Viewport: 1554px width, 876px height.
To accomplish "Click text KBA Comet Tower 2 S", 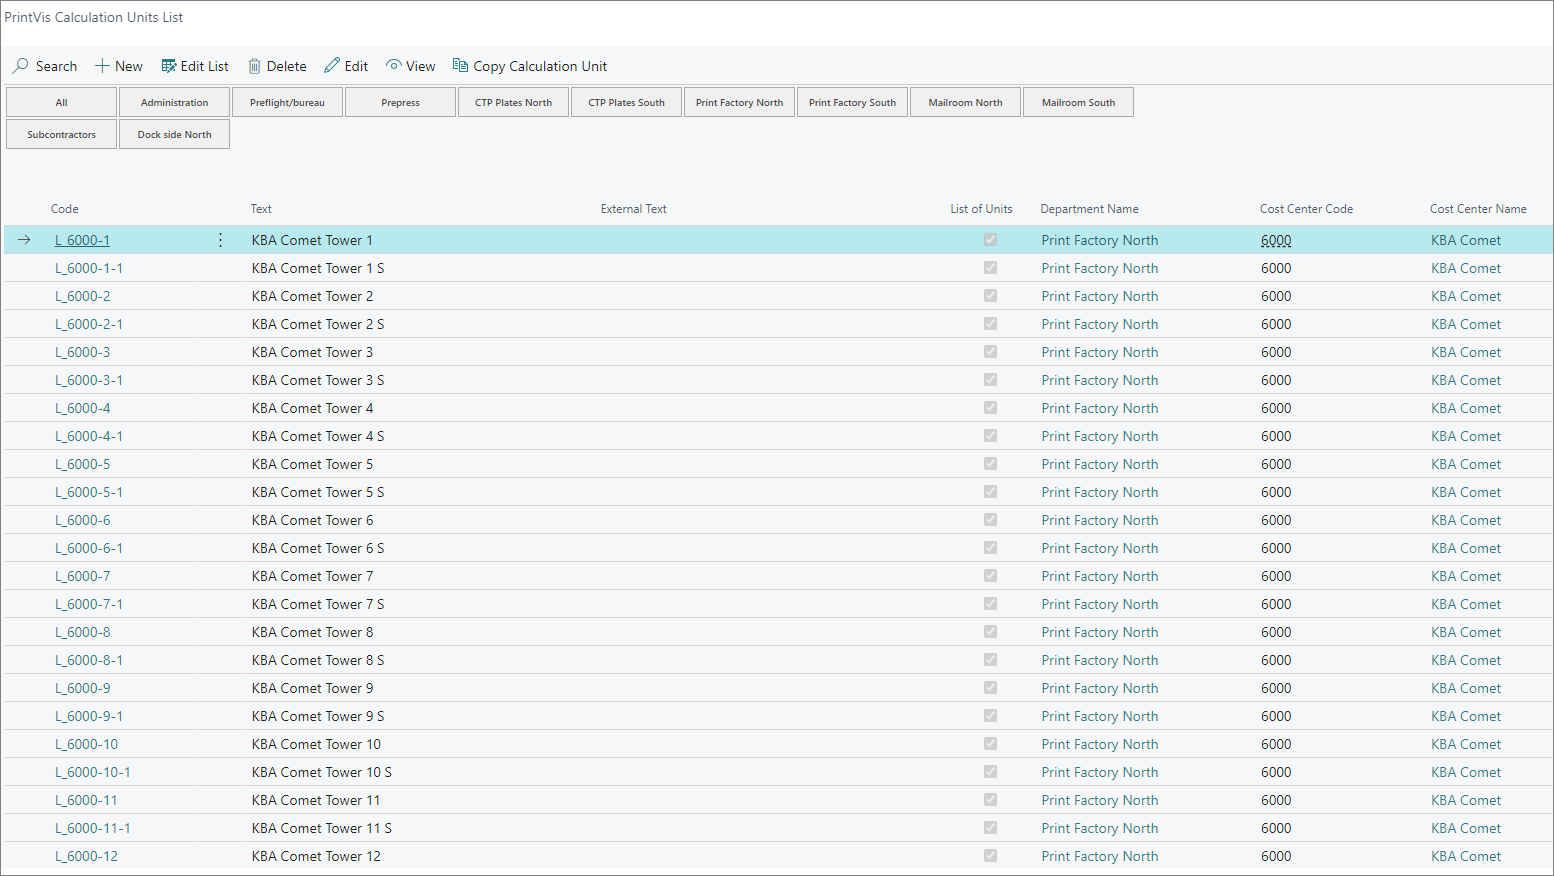I will pyautogui.click(x=318, y=324).
